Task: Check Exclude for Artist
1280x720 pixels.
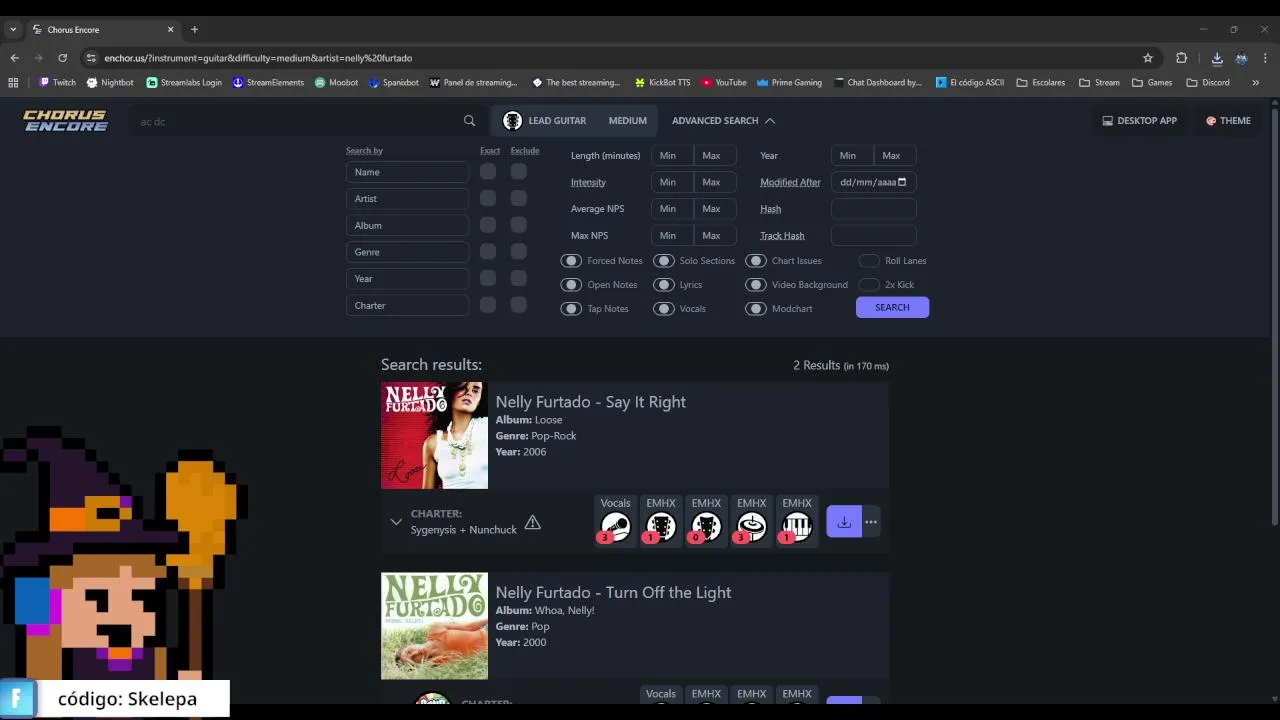Action: tap(518, 198)
